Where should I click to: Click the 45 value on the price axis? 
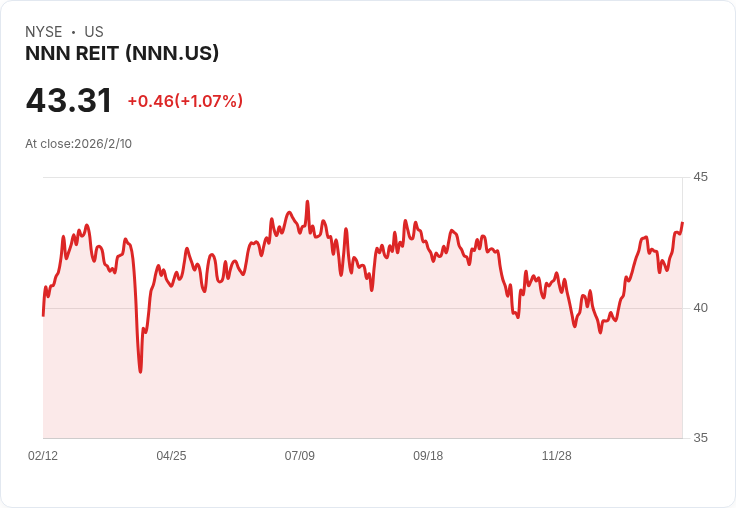[700, 177]
